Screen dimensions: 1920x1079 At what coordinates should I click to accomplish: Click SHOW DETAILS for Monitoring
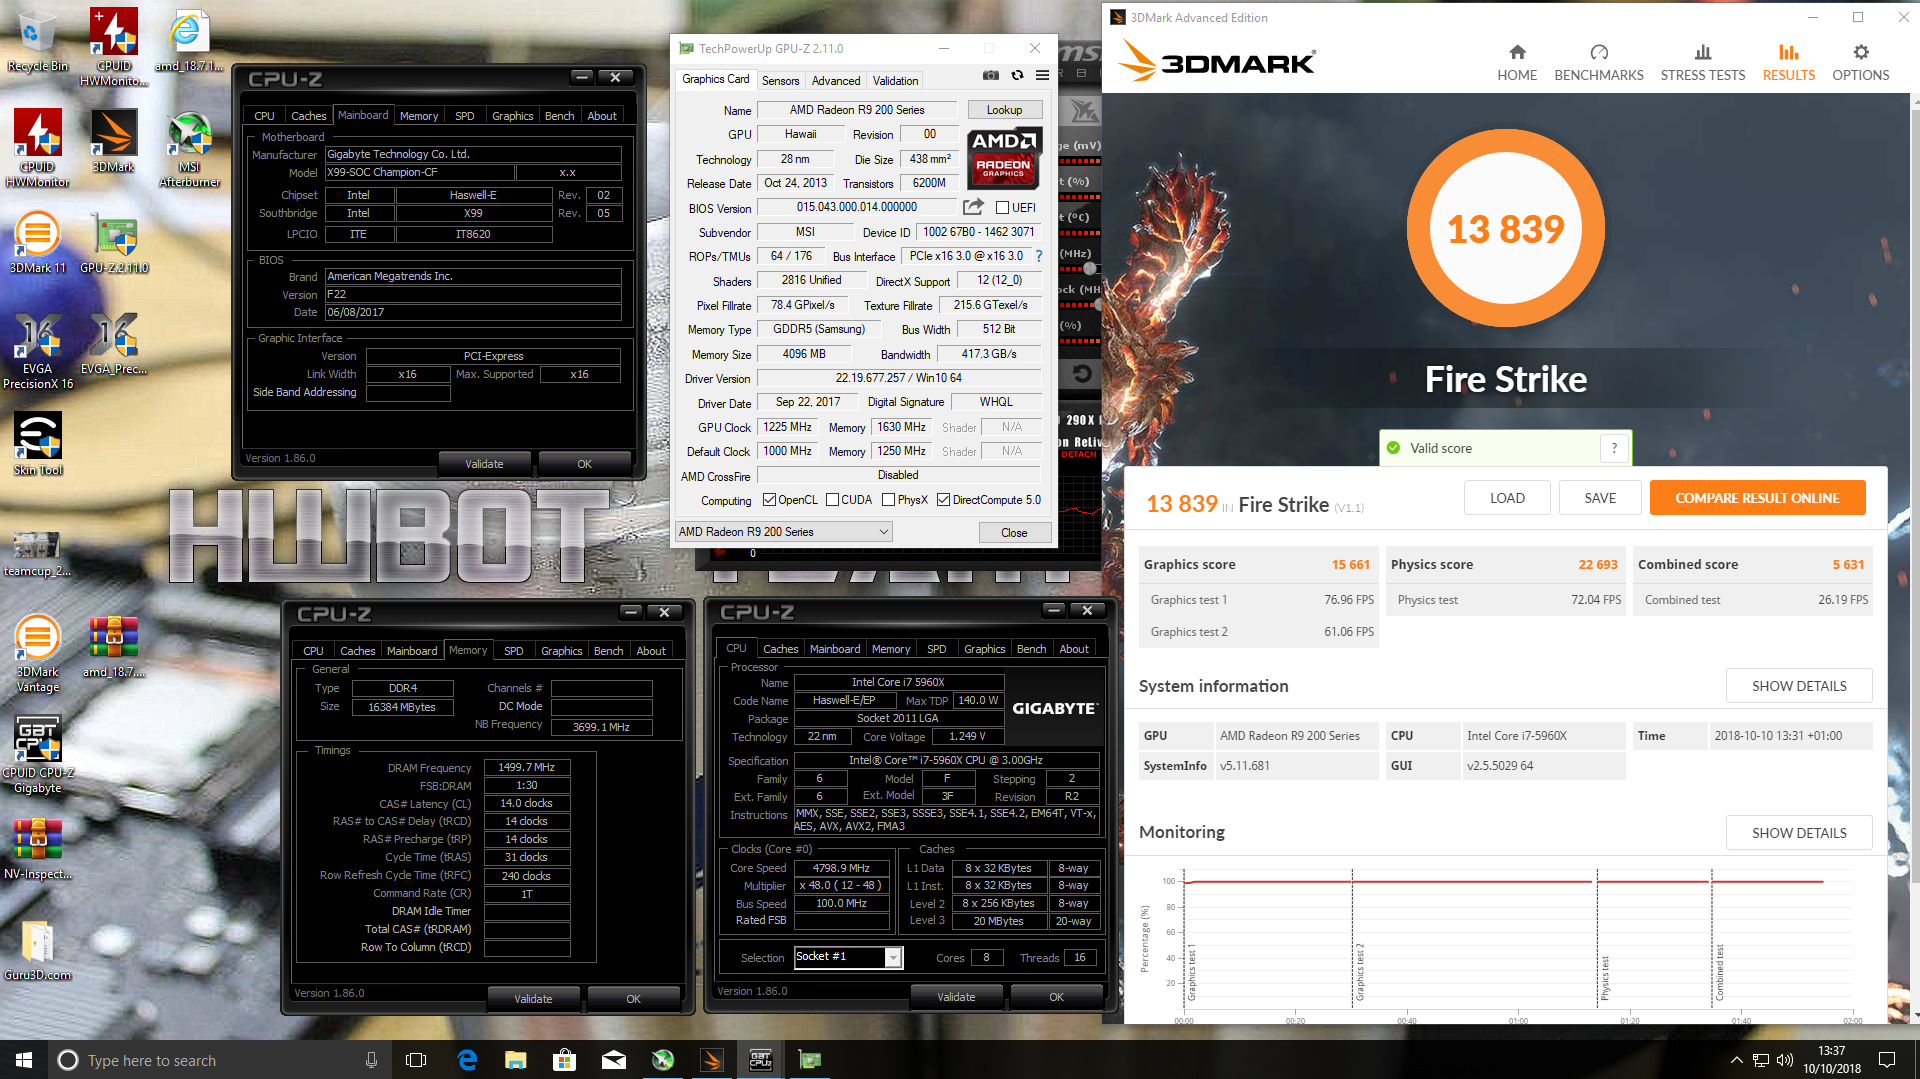pos(1799,833)
